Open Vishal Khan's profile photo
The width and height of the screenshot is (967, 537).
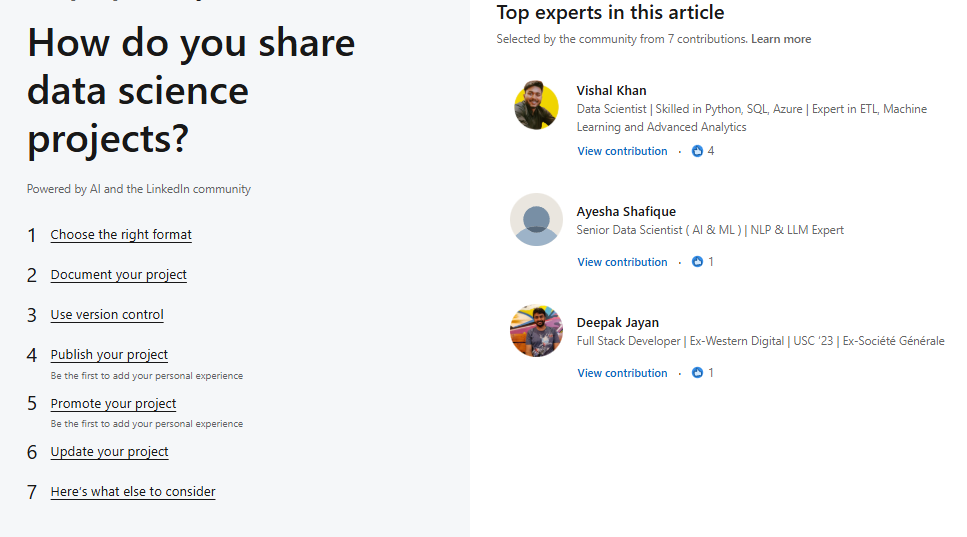tap(537, 105)
